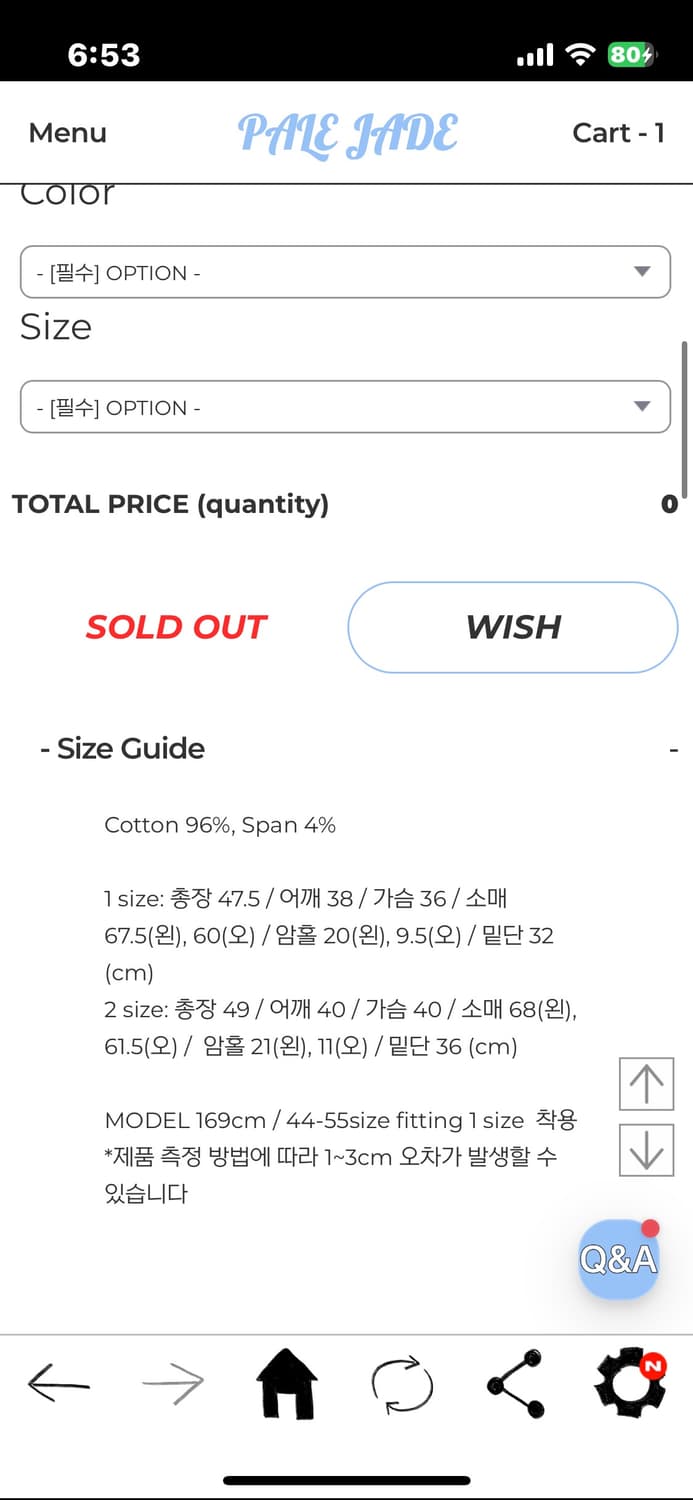This screenshot has width=693, height=1500.
Task: Open Cart - 1
Action: point(618,133)
